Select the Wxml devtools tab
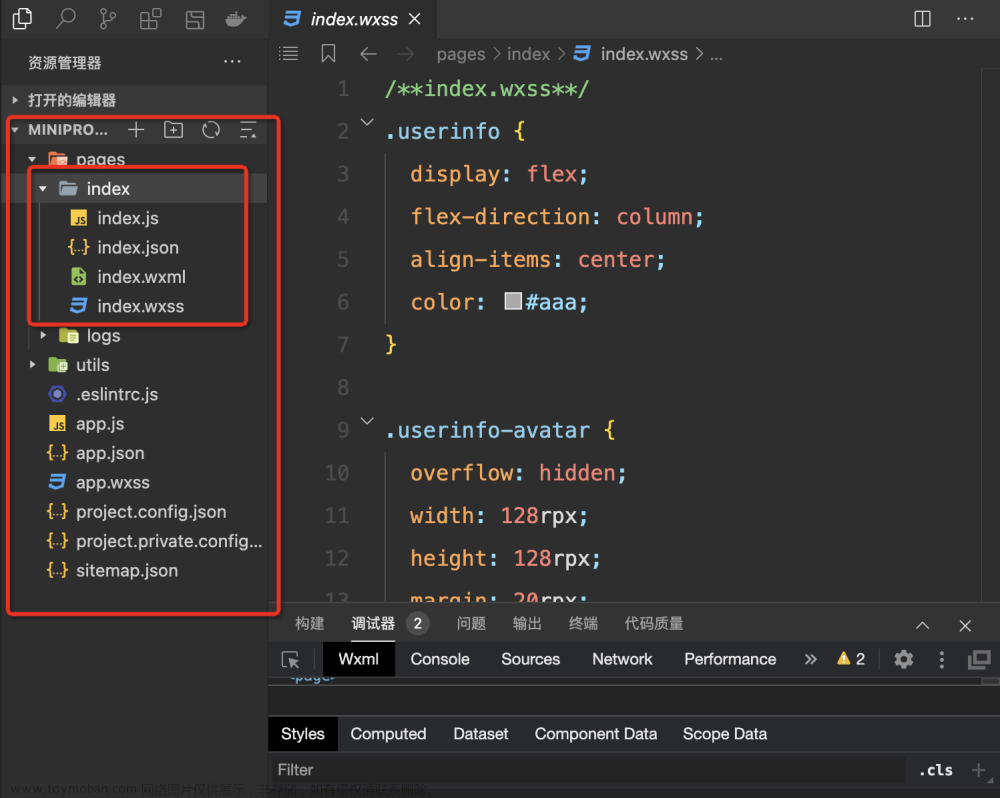Screen dimensions: 1000x798 tap(358, 659)
